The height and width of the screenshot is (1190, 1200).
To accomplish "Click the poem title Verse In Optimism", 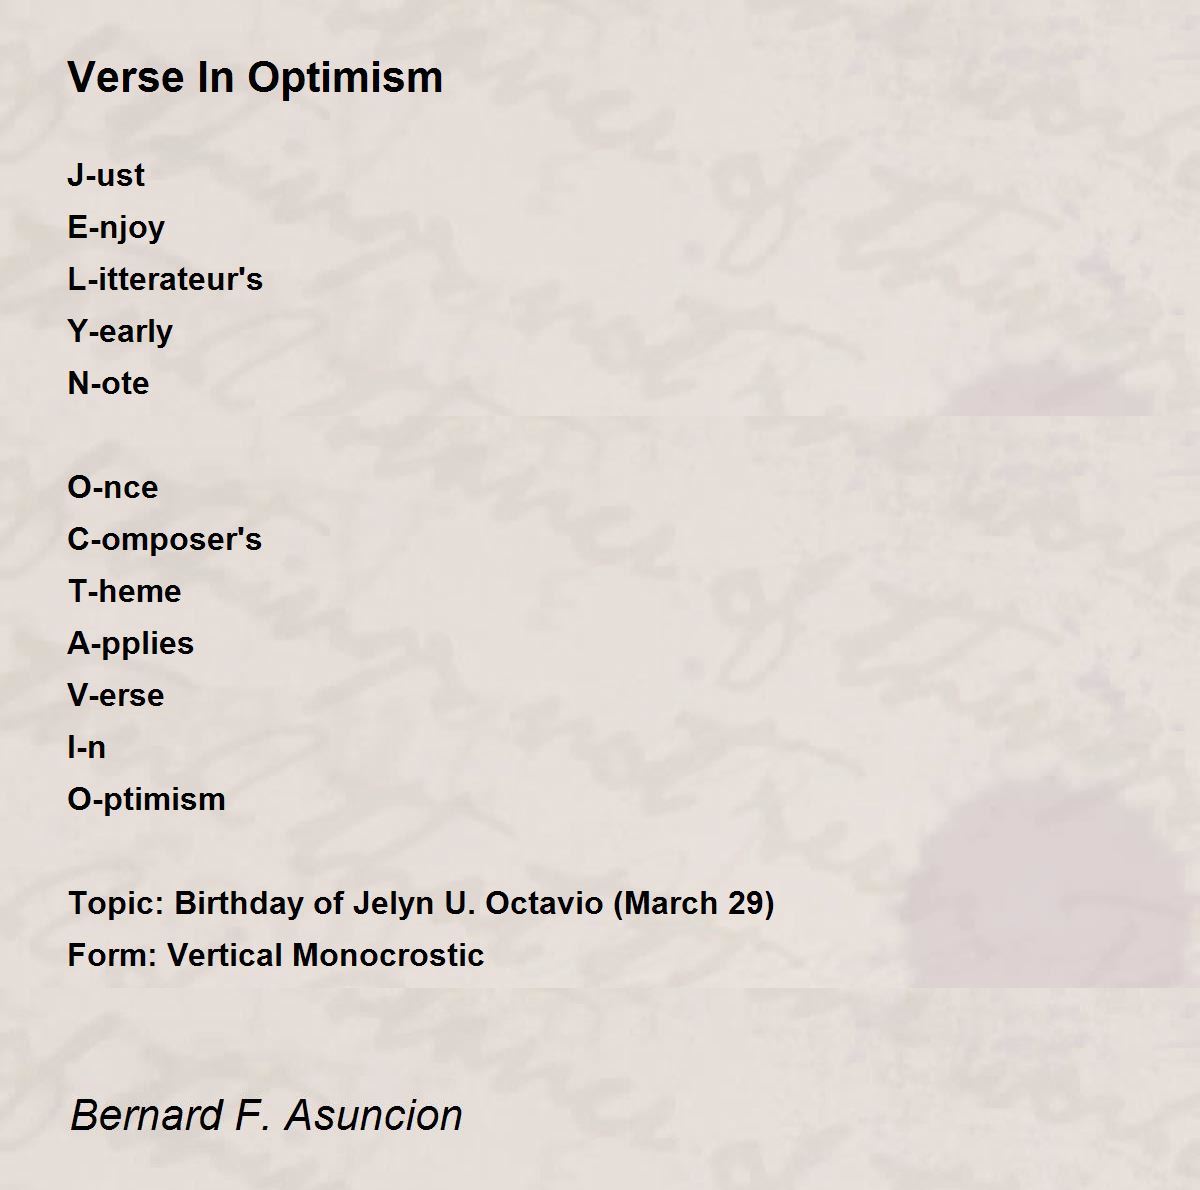I will 255,78.
